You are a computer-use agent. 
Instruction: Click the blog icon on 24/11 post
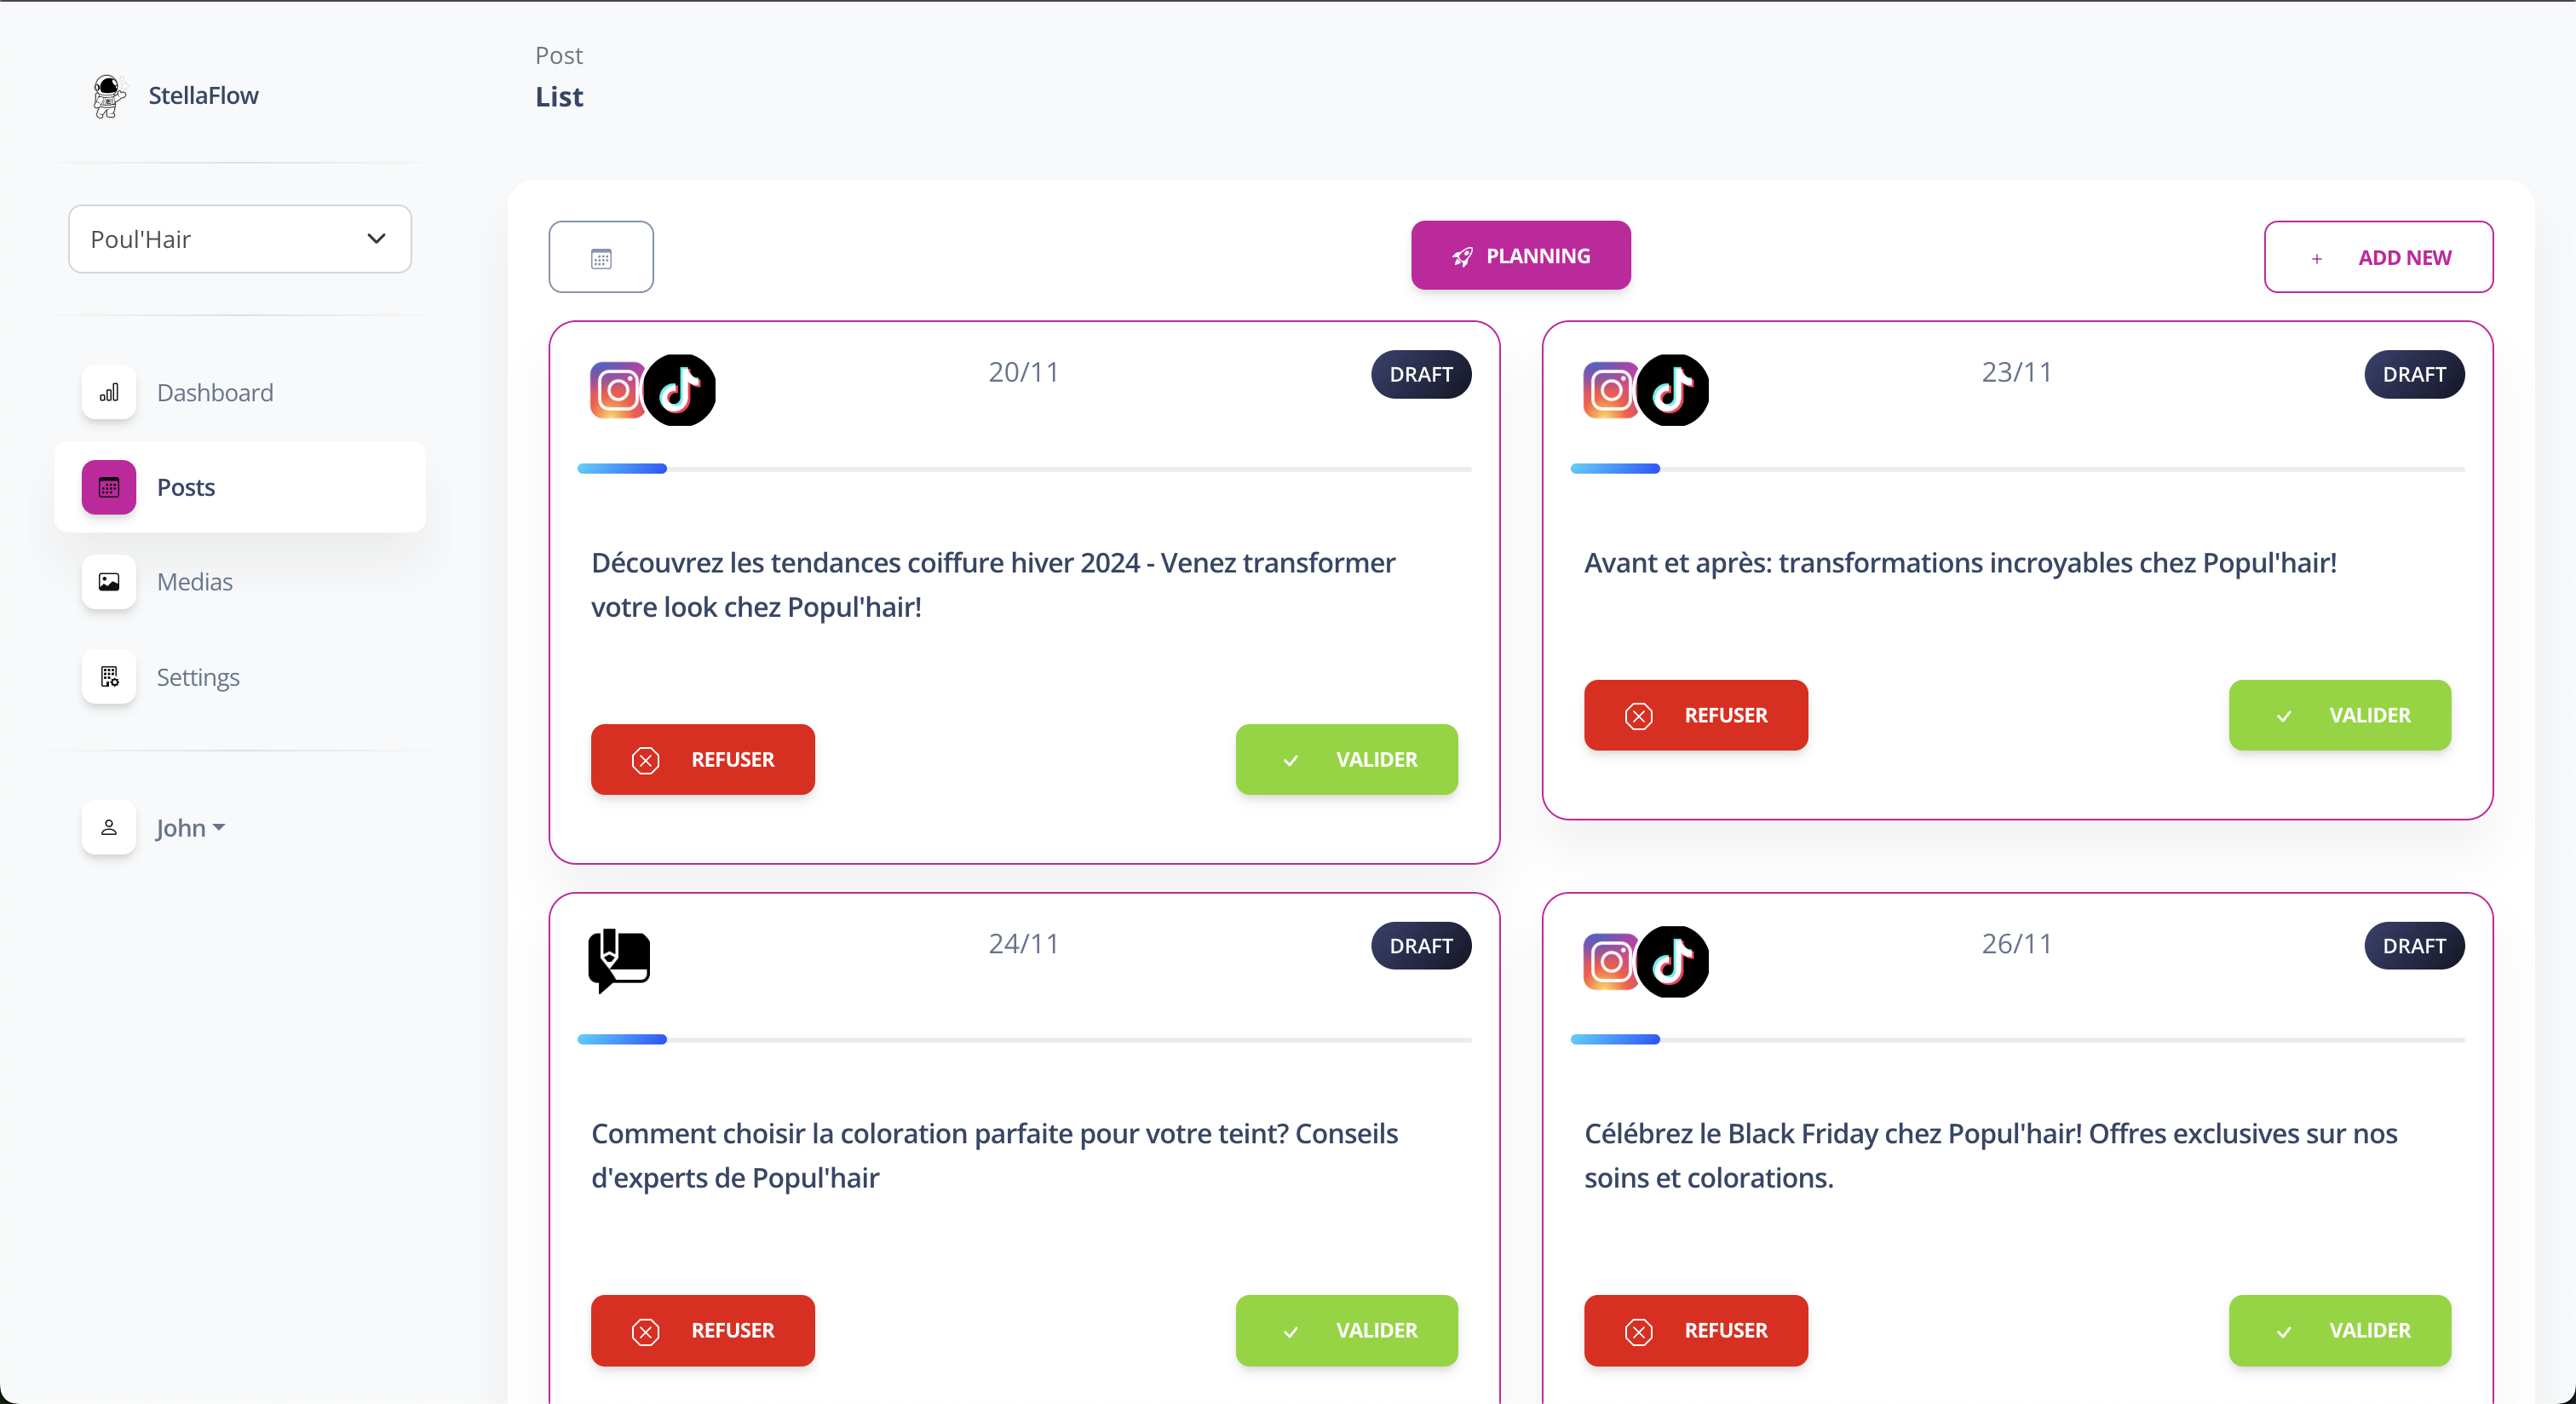pyautogui.click(x=618, y=959)
